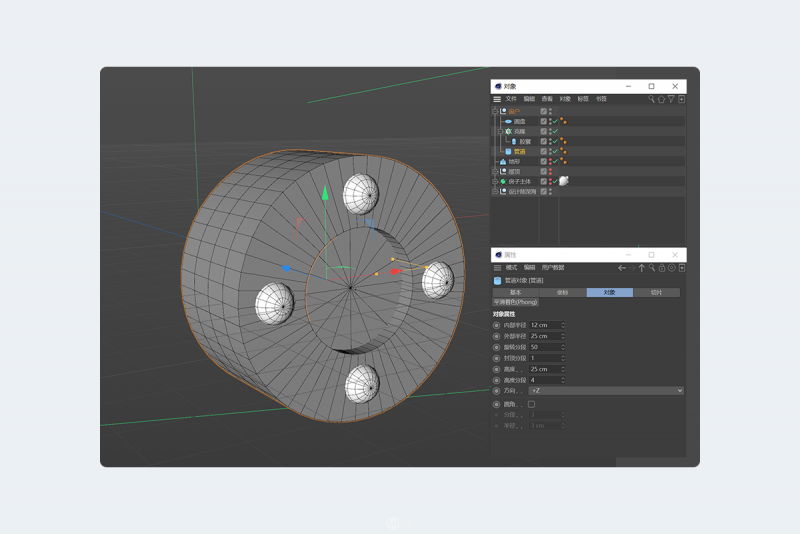Toggle the green checkmark for 管道 object

[x=555, y=151]
